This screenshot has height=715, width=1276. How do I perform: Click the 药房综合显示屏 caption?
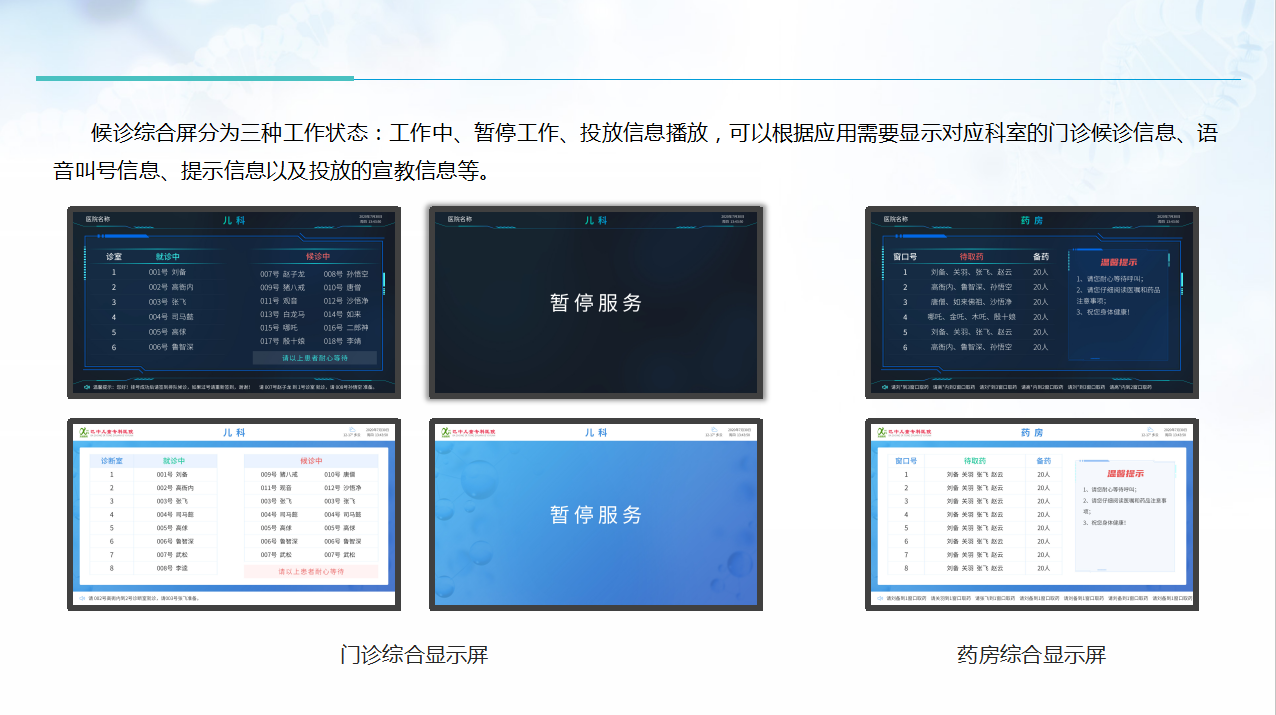1031,655
